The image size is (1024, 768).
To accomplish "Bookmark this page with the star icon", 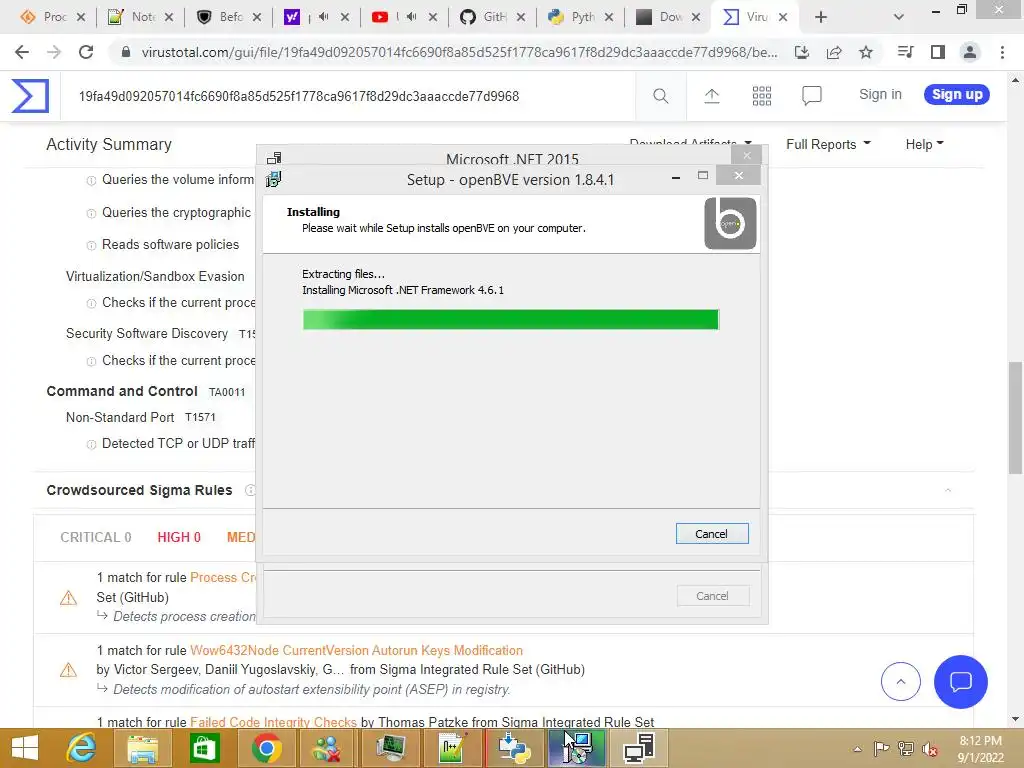I will [x=866, y=52].
